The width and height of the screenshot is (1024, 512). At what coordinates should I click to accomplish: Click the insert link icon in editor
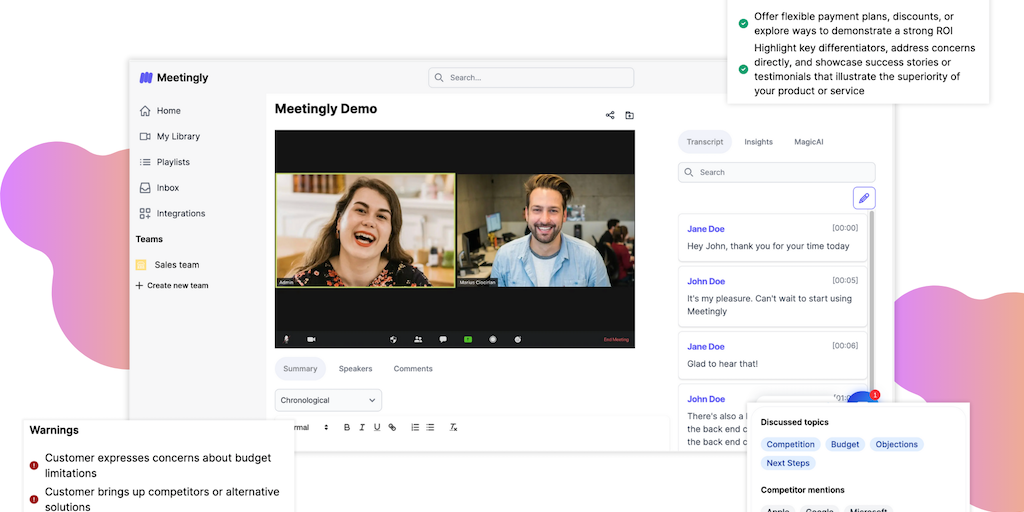click(392, 427)
